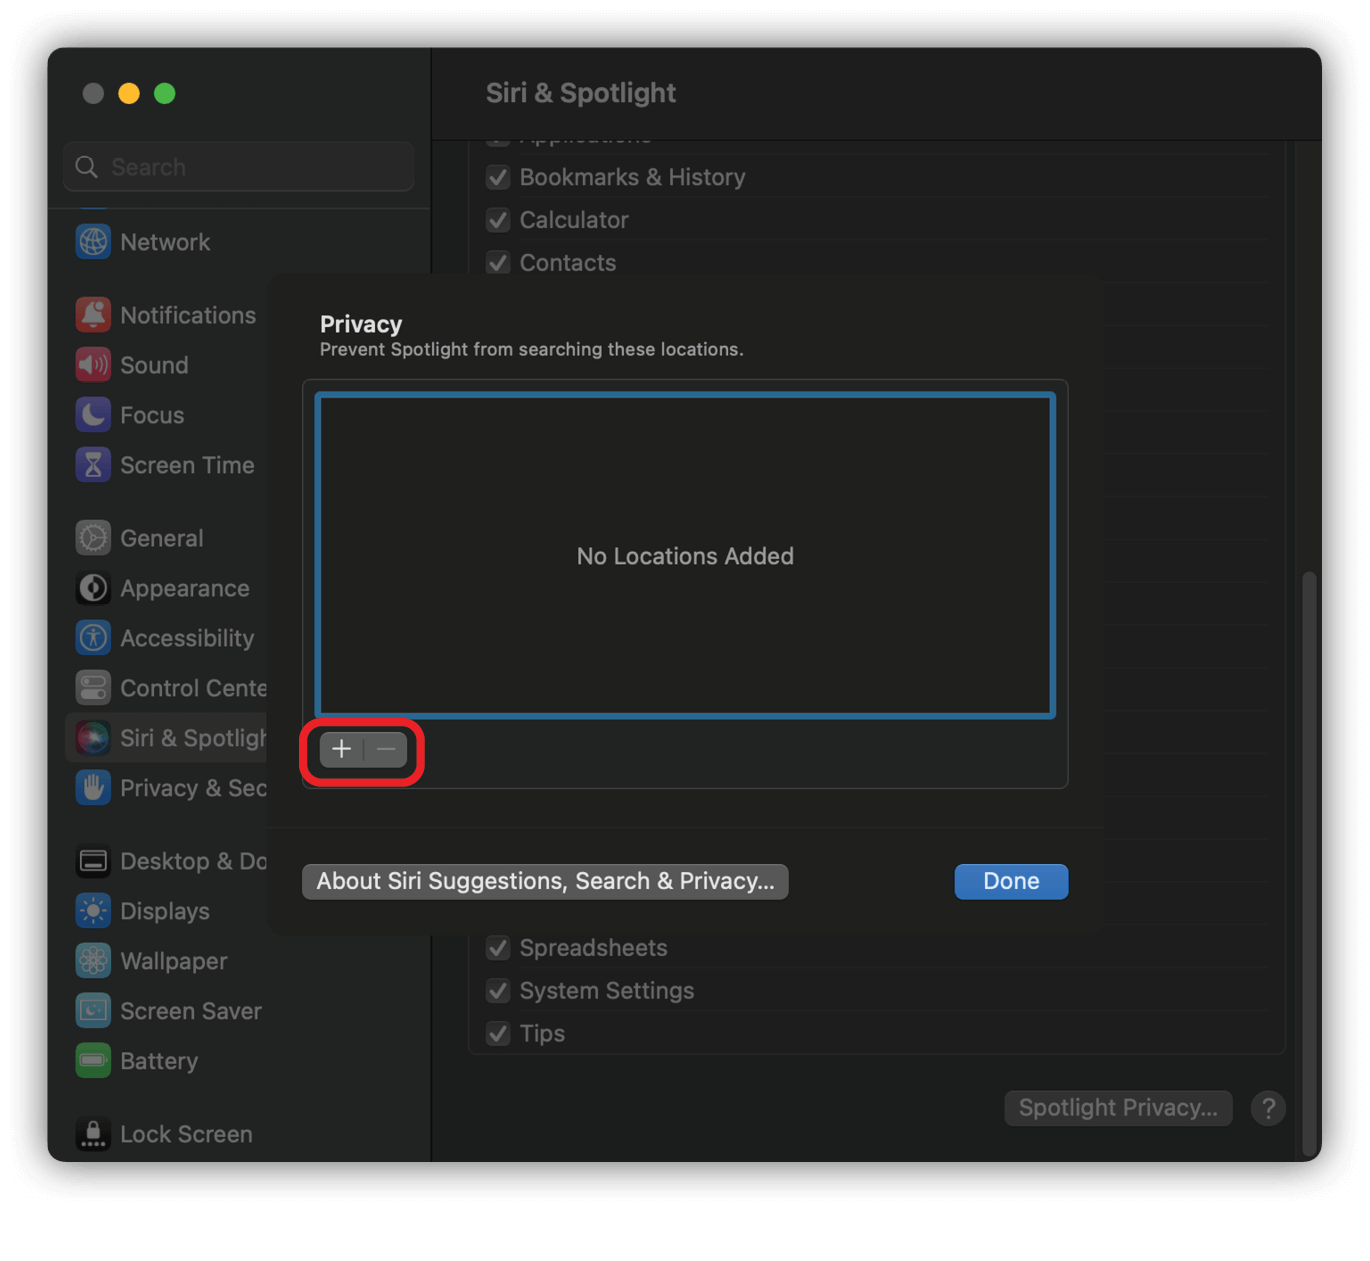Click the Sound speaker icon
1370x1261 pixels.
(93, 365)
